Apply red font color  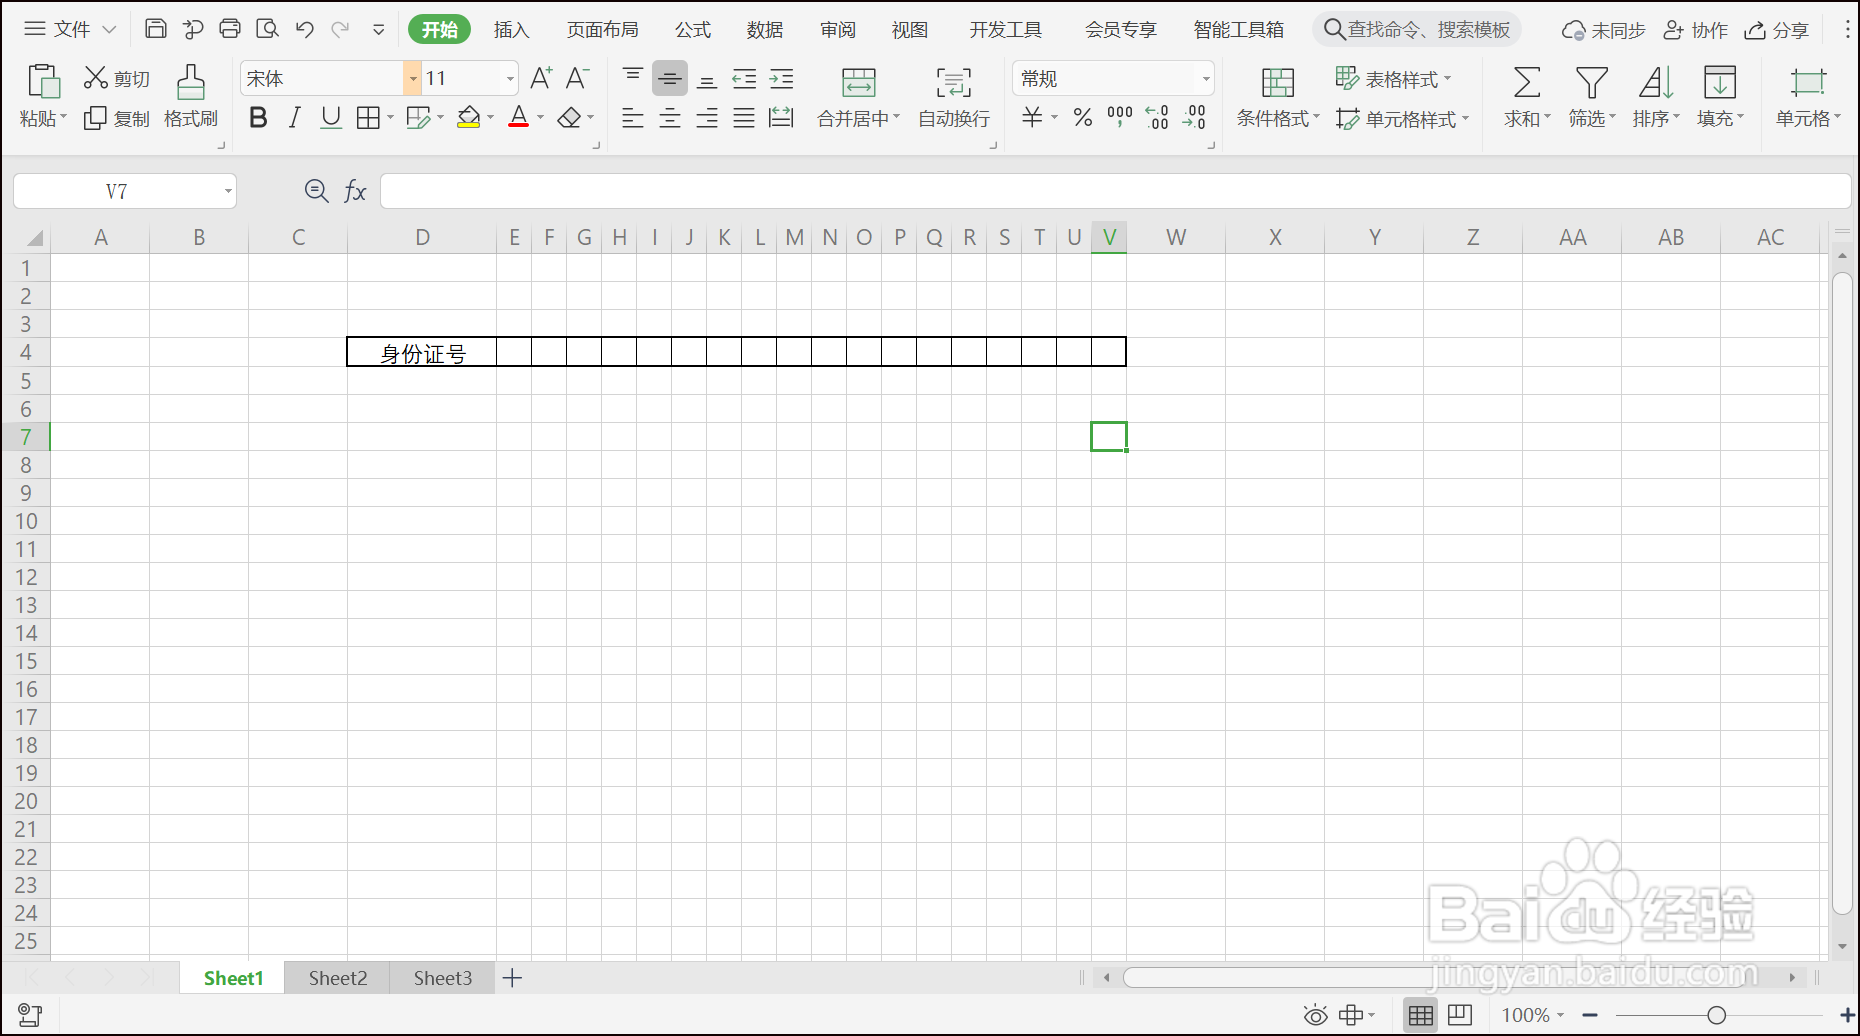518,118
